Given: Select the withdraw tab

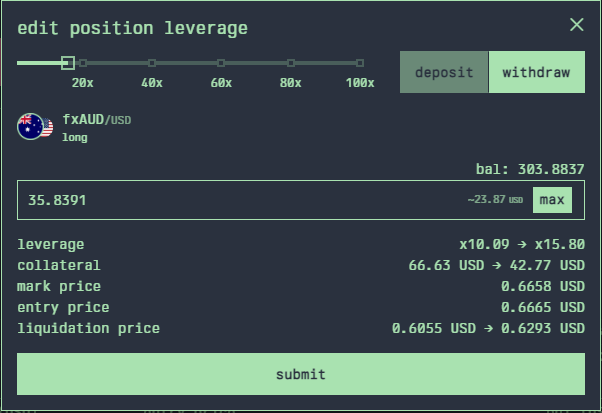Looking at the screenshot, I should [x=536, y=73].
